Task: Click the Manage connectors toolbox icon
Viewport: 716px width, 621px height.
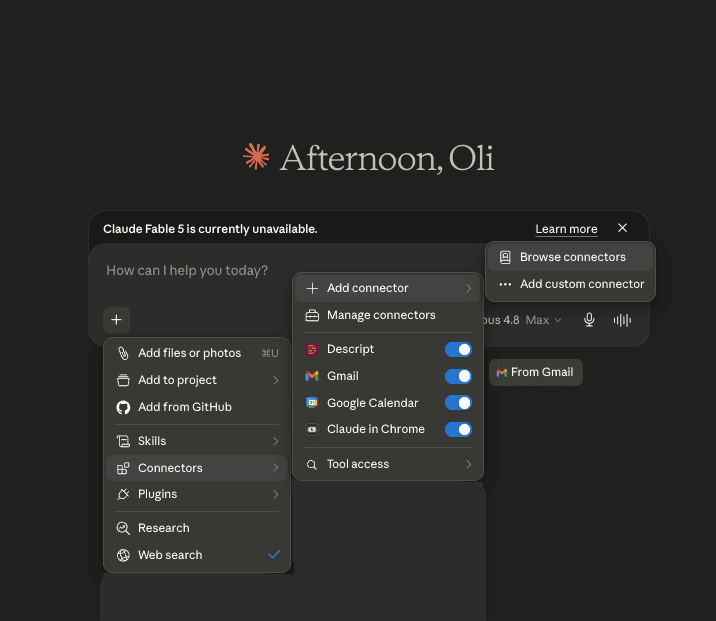Action: (312, 315)
